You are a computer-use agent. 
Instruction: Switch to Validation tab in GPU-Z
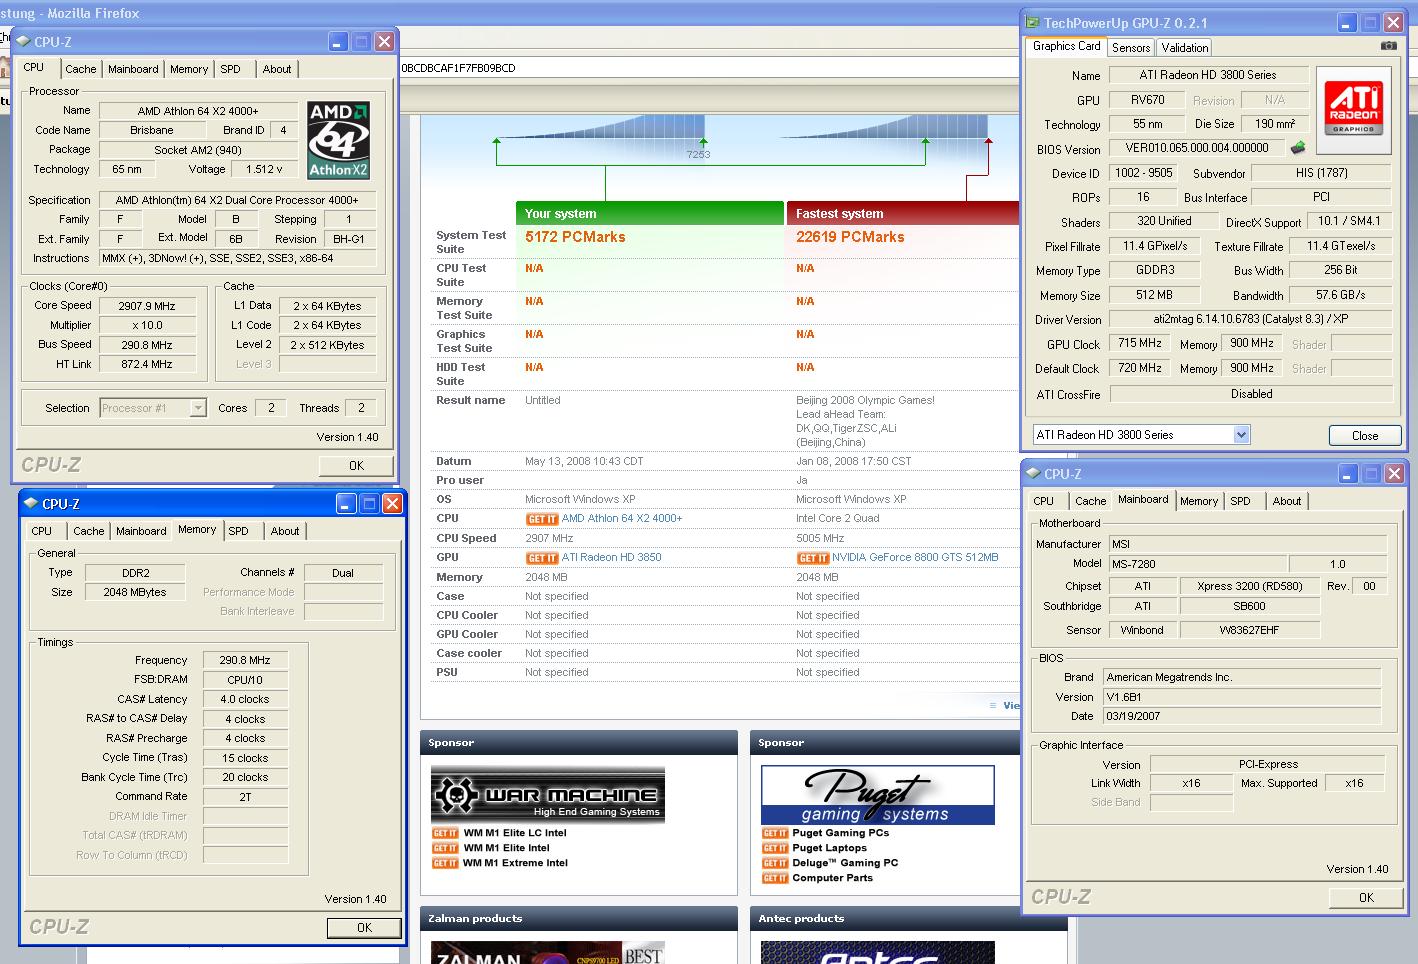click(1185, 48)
